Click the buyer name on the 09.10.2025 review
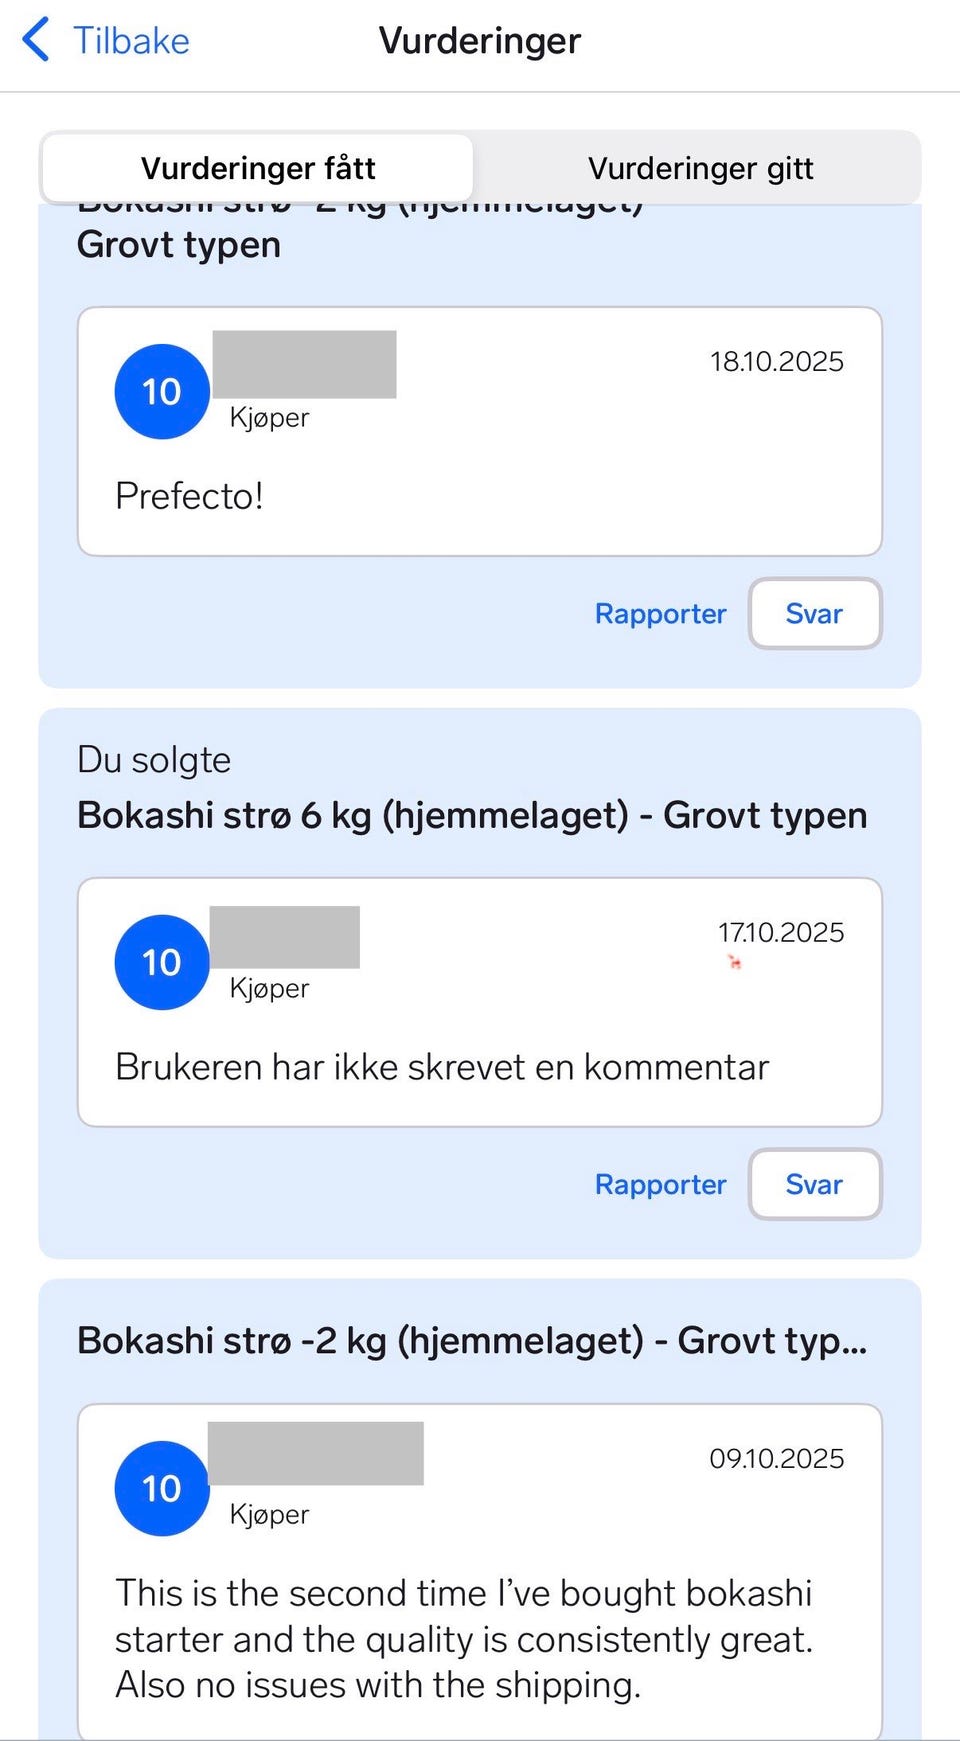Screen dimensions: 960x1741 (315, 1453)
